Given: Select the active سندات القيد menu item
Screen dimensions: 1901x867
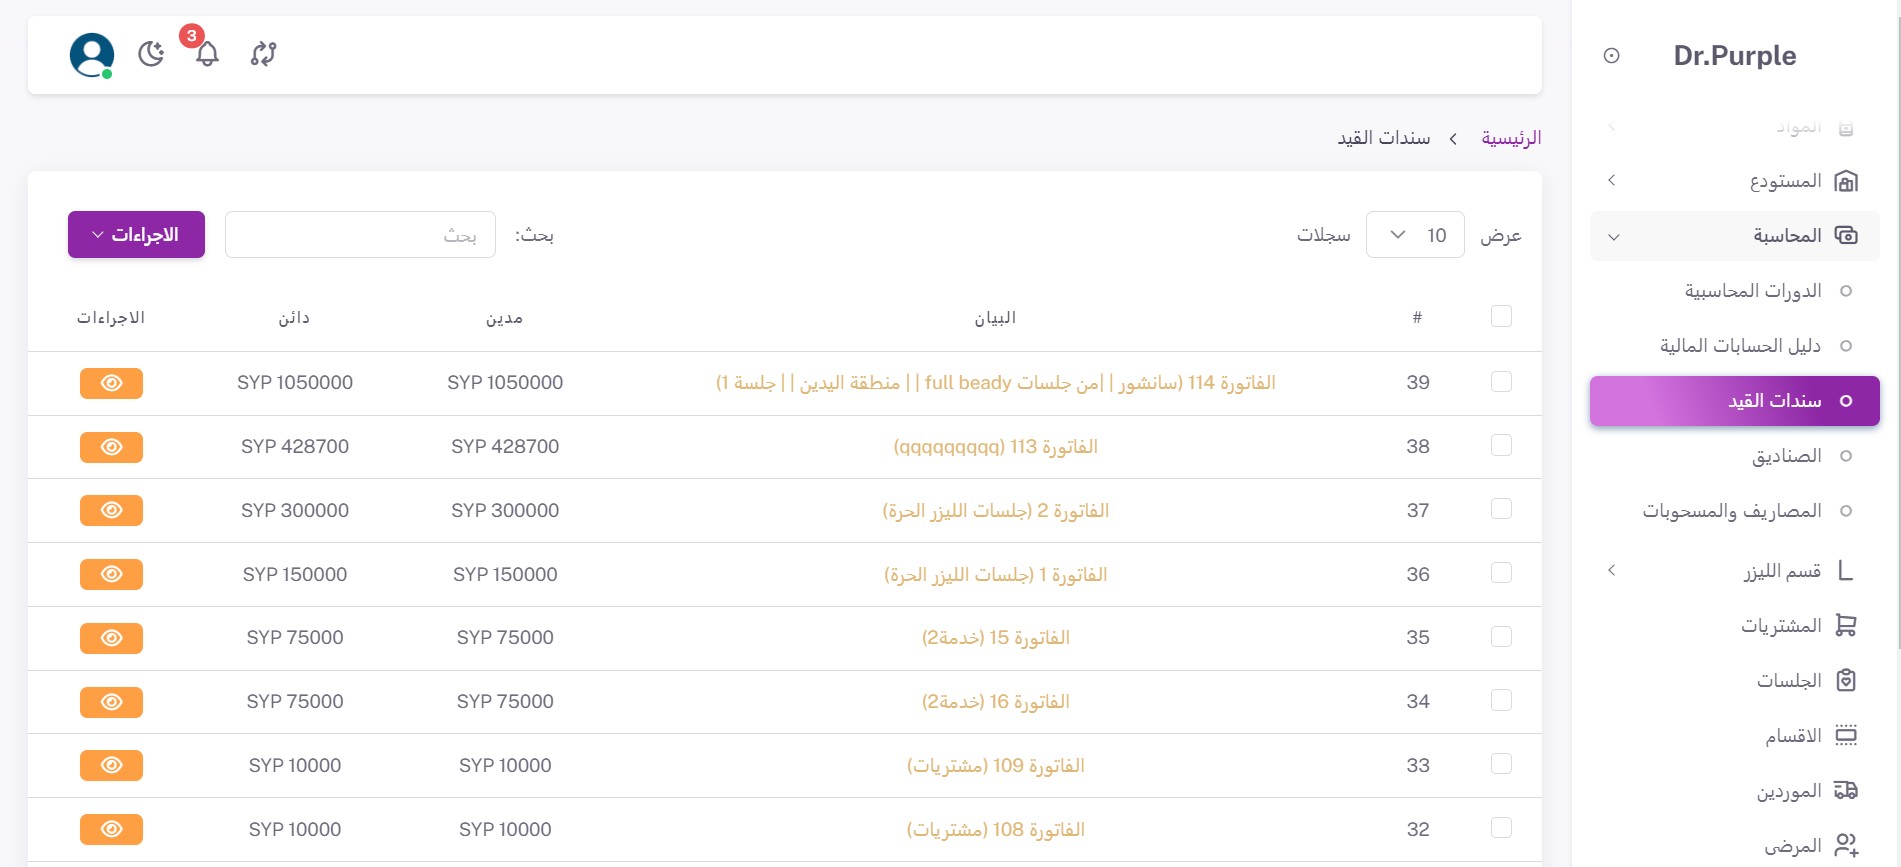Looking at the screenshot, I should (x=1735, y=401).
